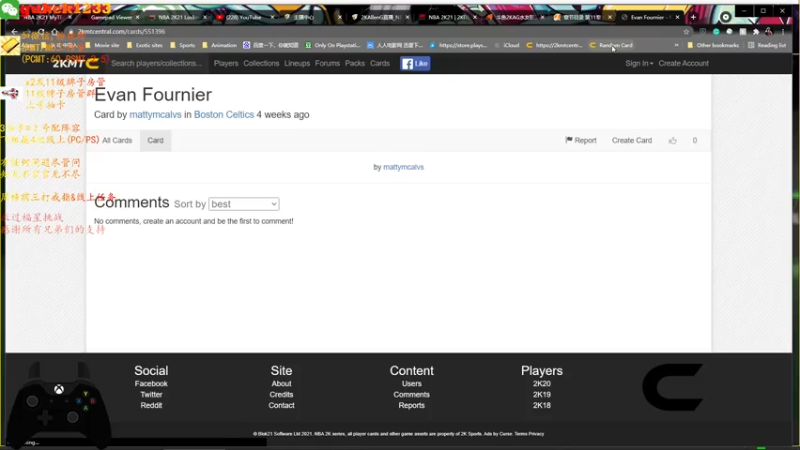Click the large footer C logo
Screen dimensions: 800x450
pos(672,387)
